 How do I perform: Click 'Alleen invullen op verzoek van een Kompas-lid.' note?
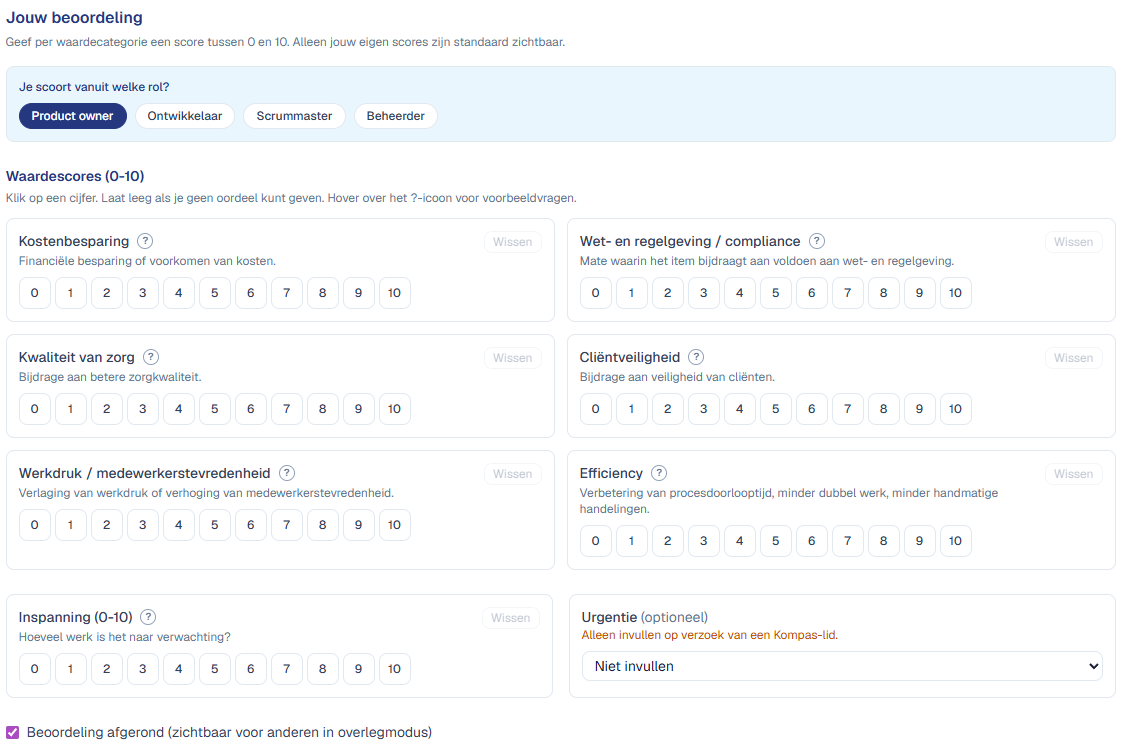(x=709, y=635)
